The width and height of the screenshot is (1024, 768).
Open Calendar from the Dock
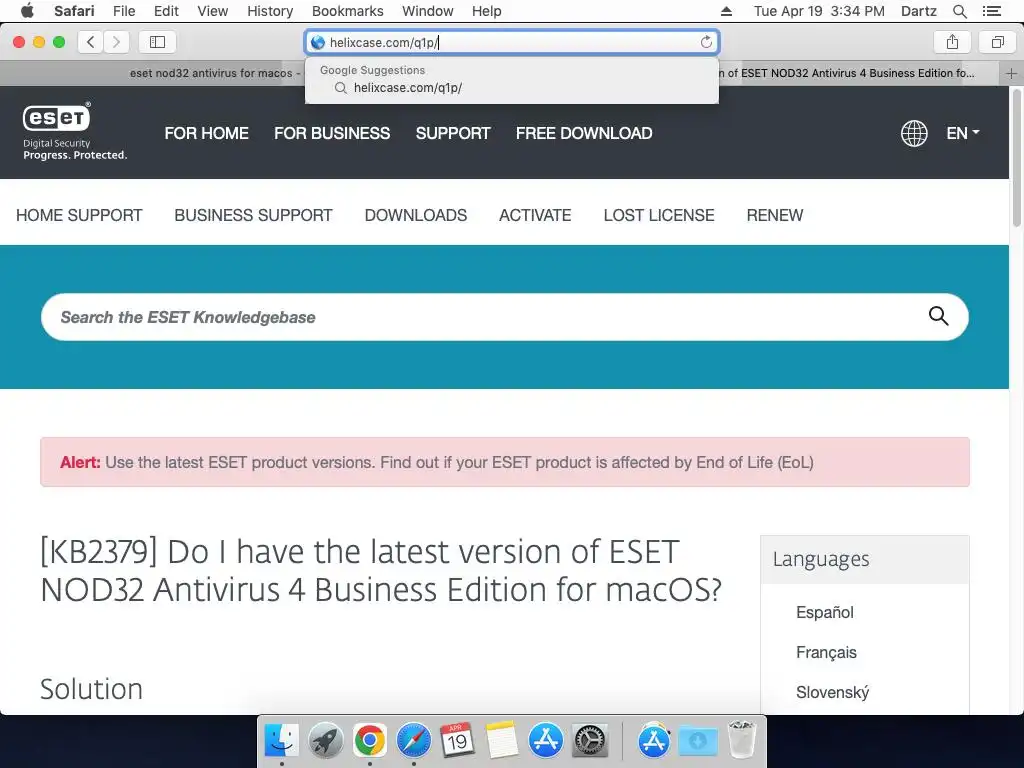[458, 740]
